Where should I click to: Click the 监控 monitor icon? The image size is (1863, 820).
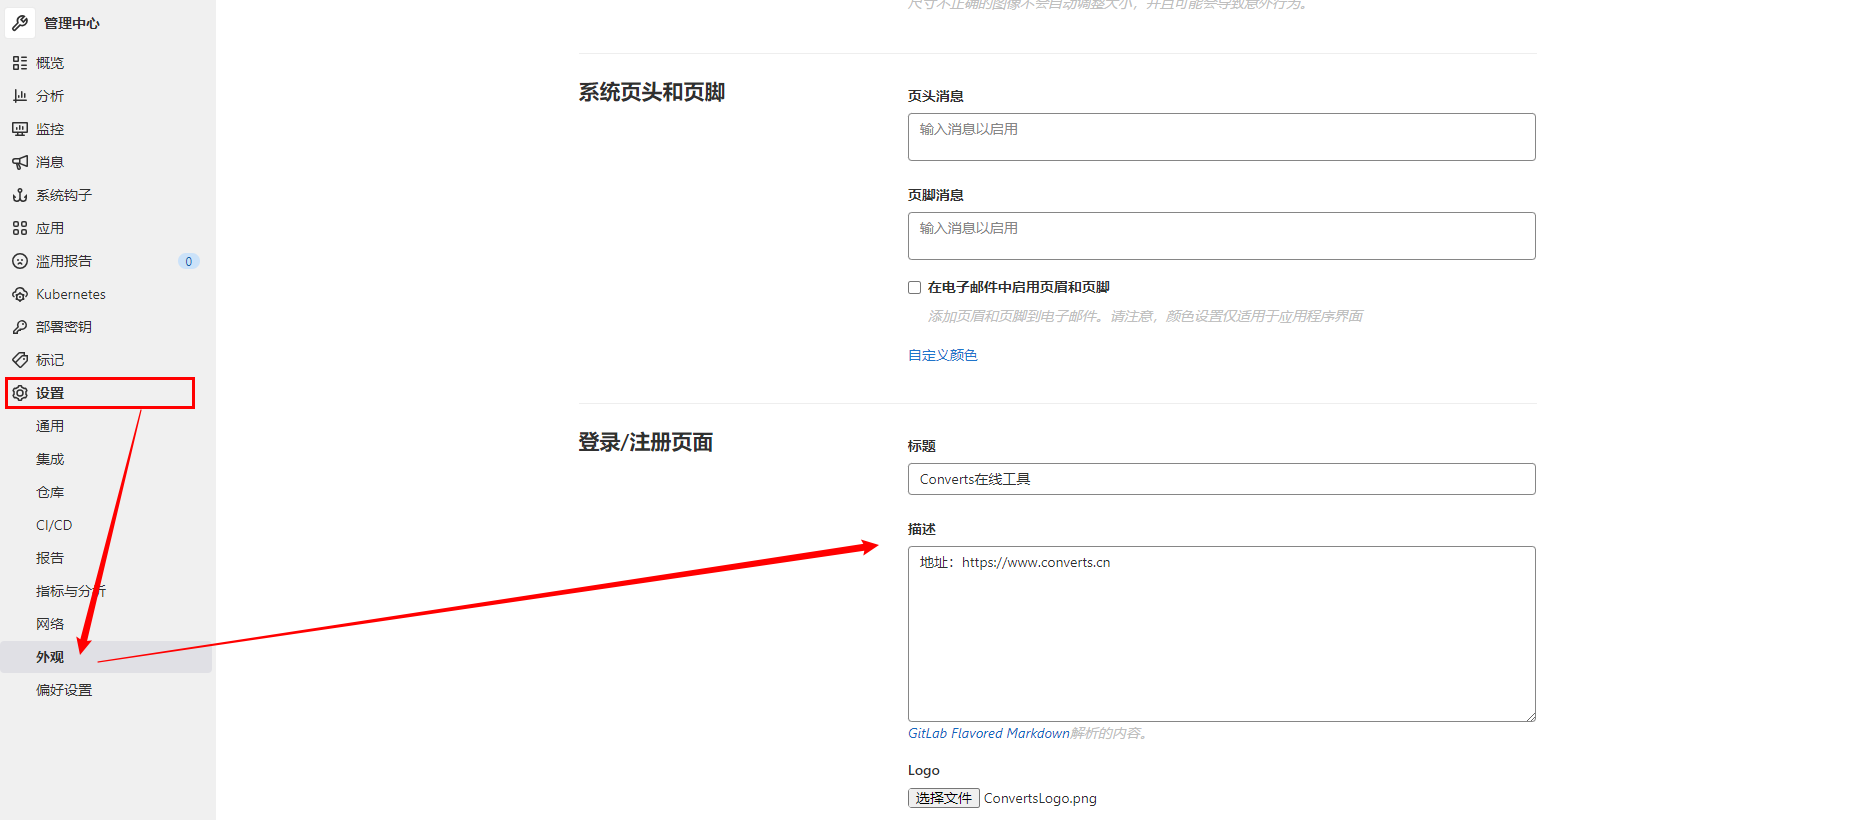20,129
